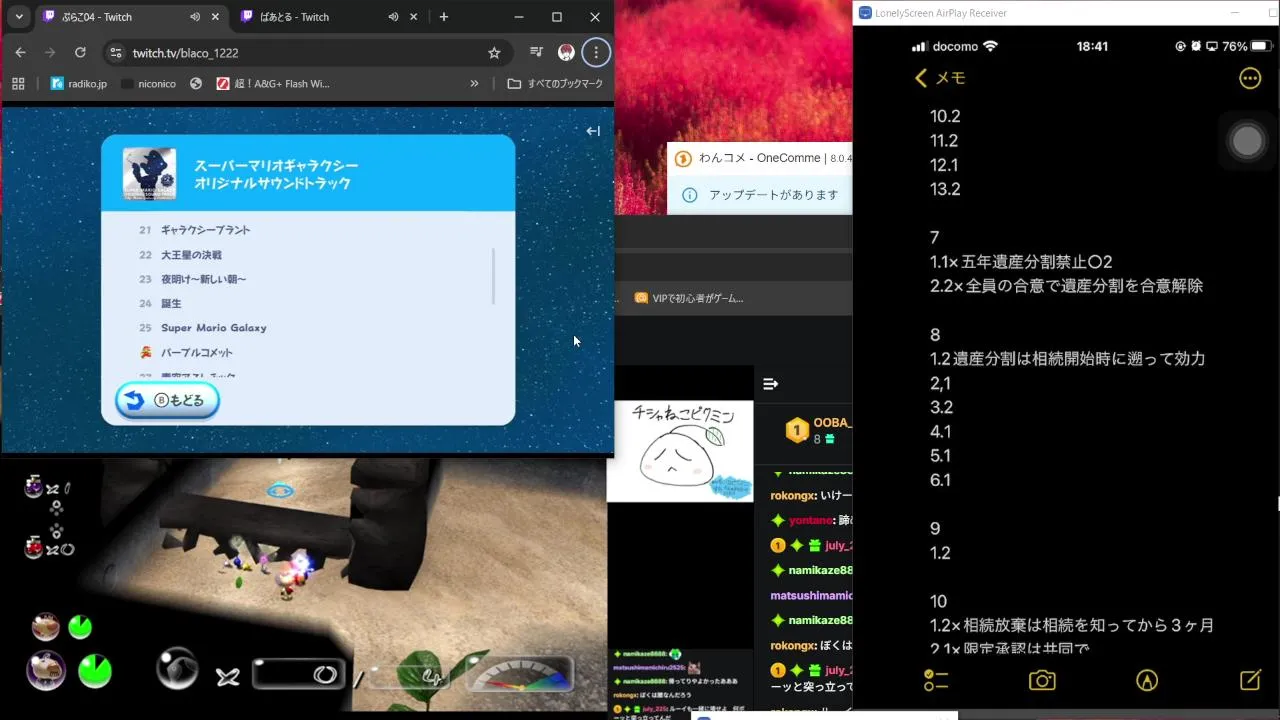Screen dimensions: 1280x720
Task: Select track 22 大王星の決戦
Action: click(191, 255)
